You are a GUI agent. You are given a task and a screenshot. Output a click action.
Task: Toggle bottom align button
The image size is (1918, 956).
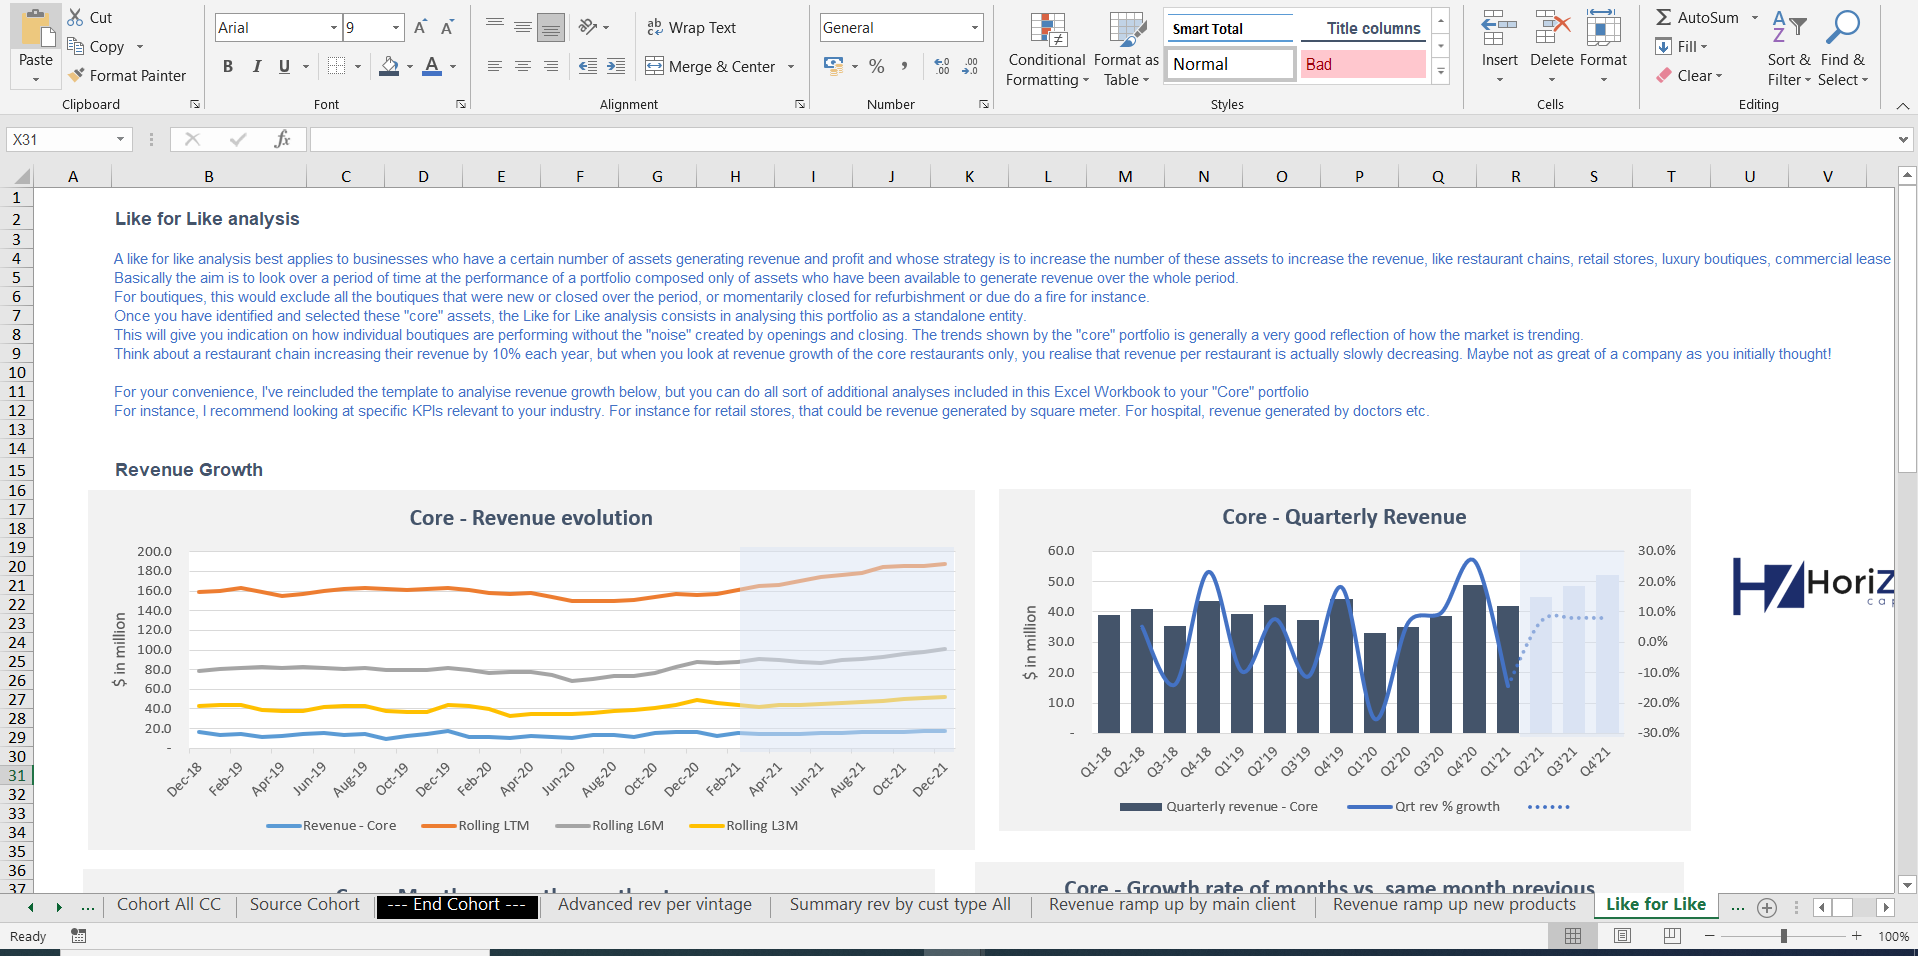pyautogui.click(x=551, y=27)
